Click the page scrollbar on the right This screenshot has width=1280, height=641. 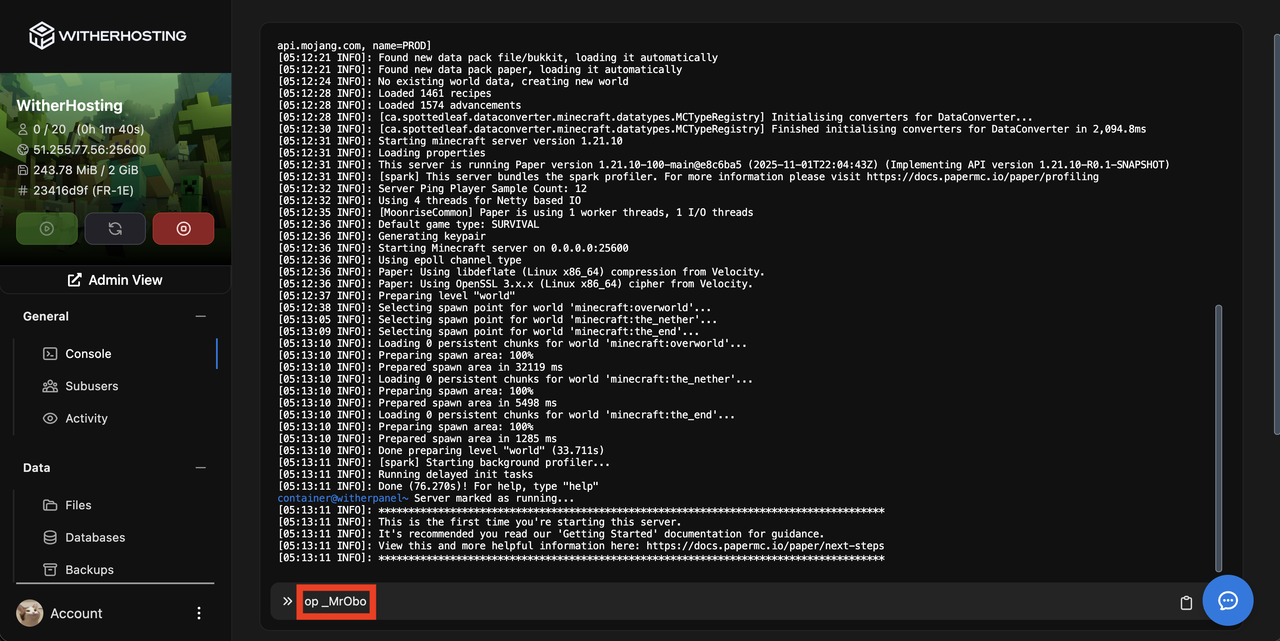[x=1276, y=234]
